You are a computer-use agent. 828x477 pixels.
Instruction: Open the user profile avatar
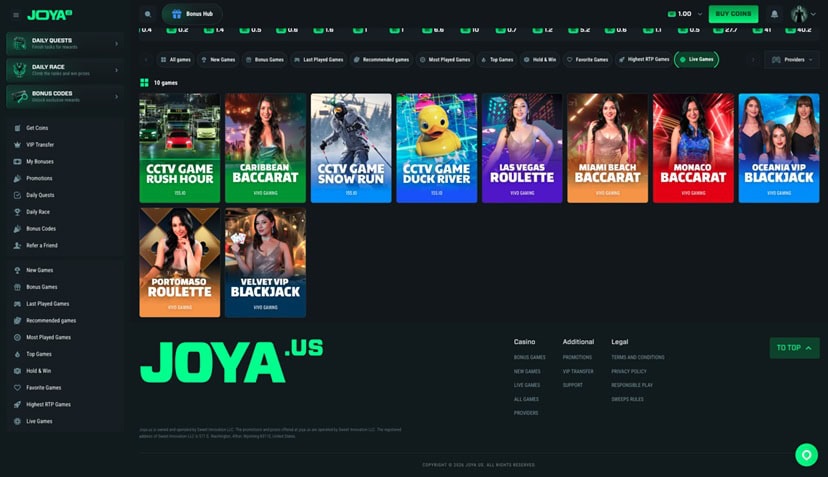click(x=799, y=14)
